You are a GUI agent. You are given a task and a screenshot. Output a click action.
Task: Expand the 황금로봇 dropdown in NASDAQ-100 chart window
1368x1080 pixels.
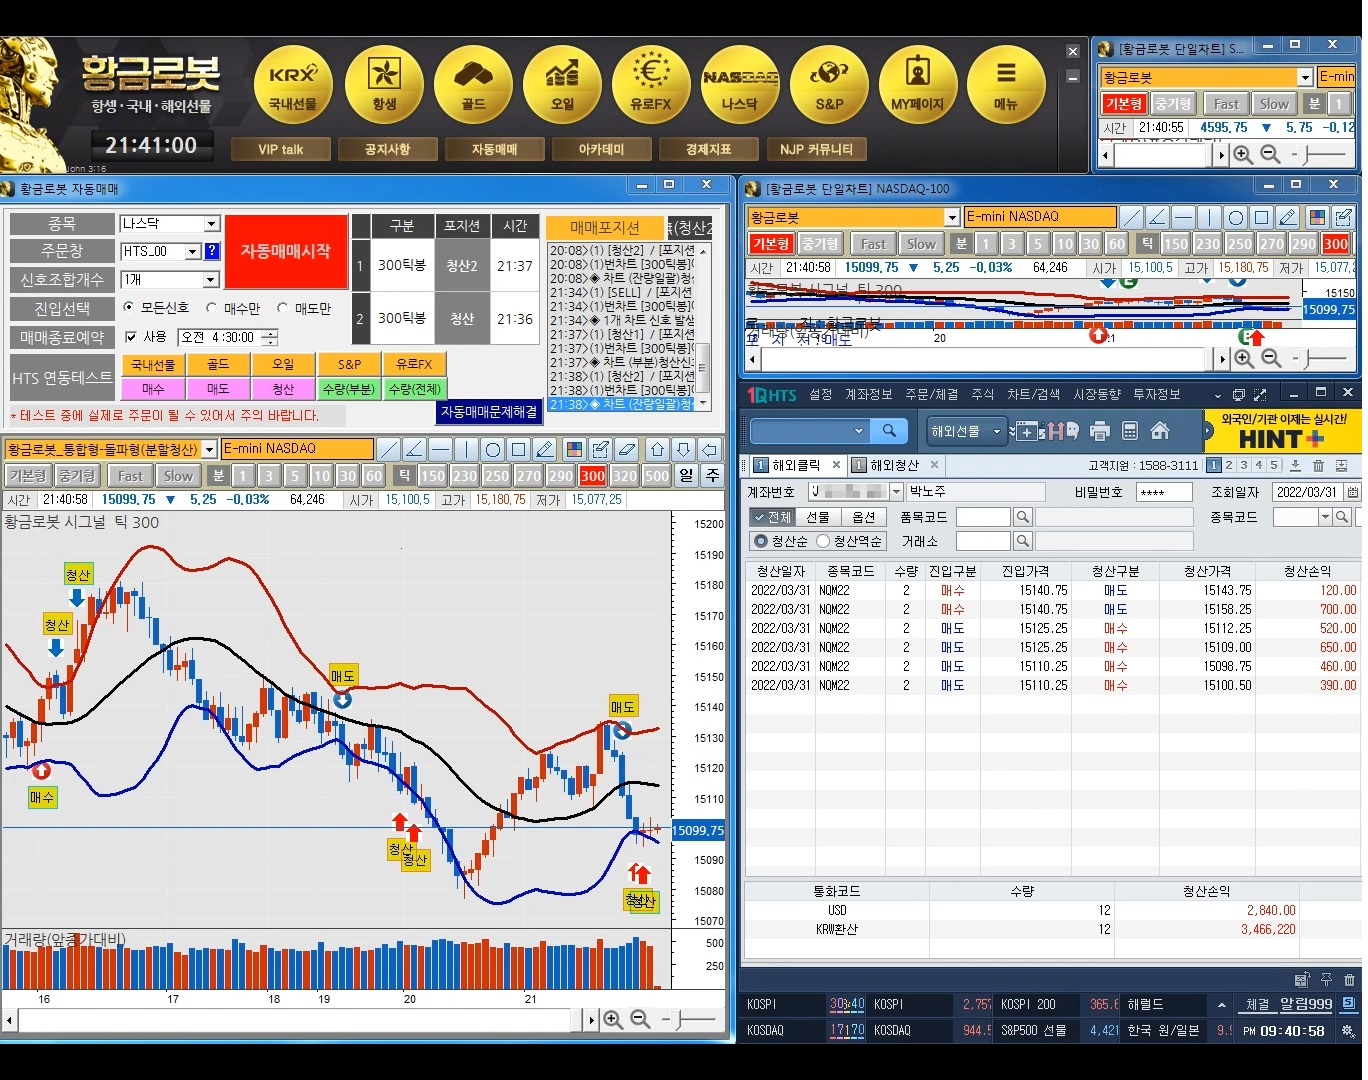click(952, 217)
